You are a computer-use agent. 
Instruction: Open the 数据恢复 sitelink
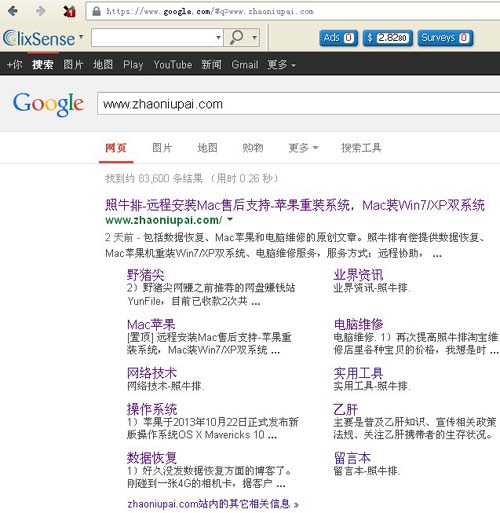point(152,458)
